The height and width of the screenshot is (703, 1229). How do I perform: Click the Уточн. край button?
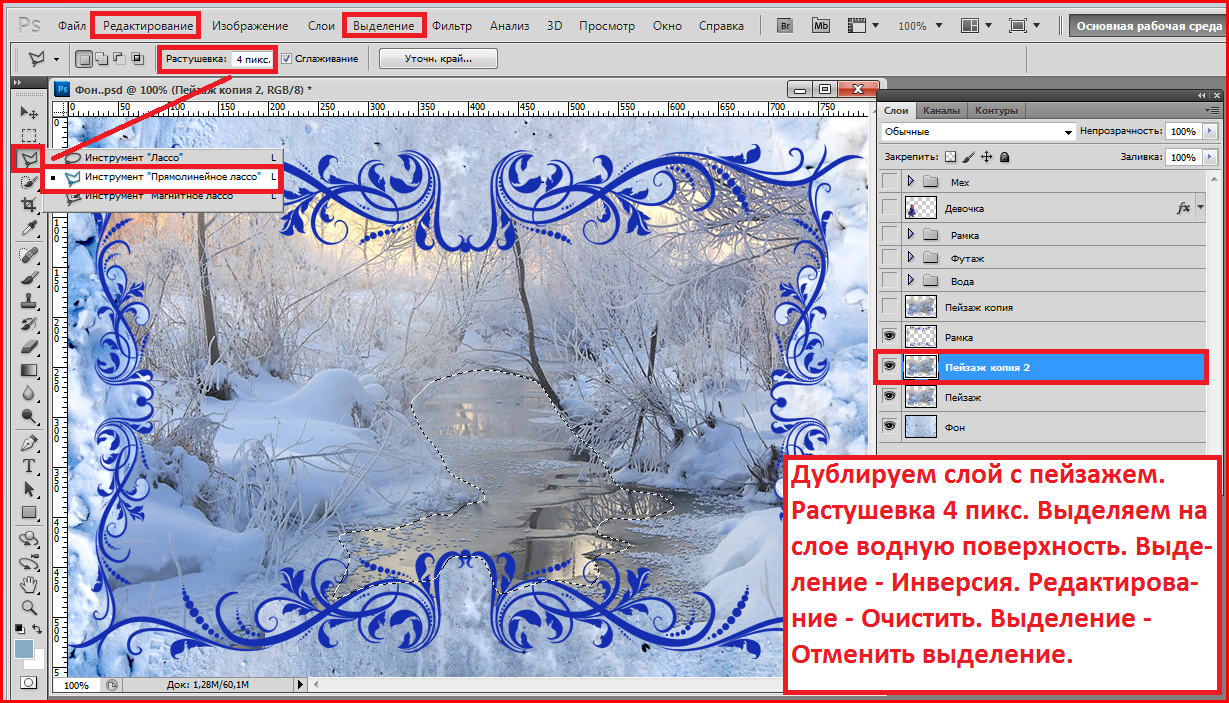438,59
